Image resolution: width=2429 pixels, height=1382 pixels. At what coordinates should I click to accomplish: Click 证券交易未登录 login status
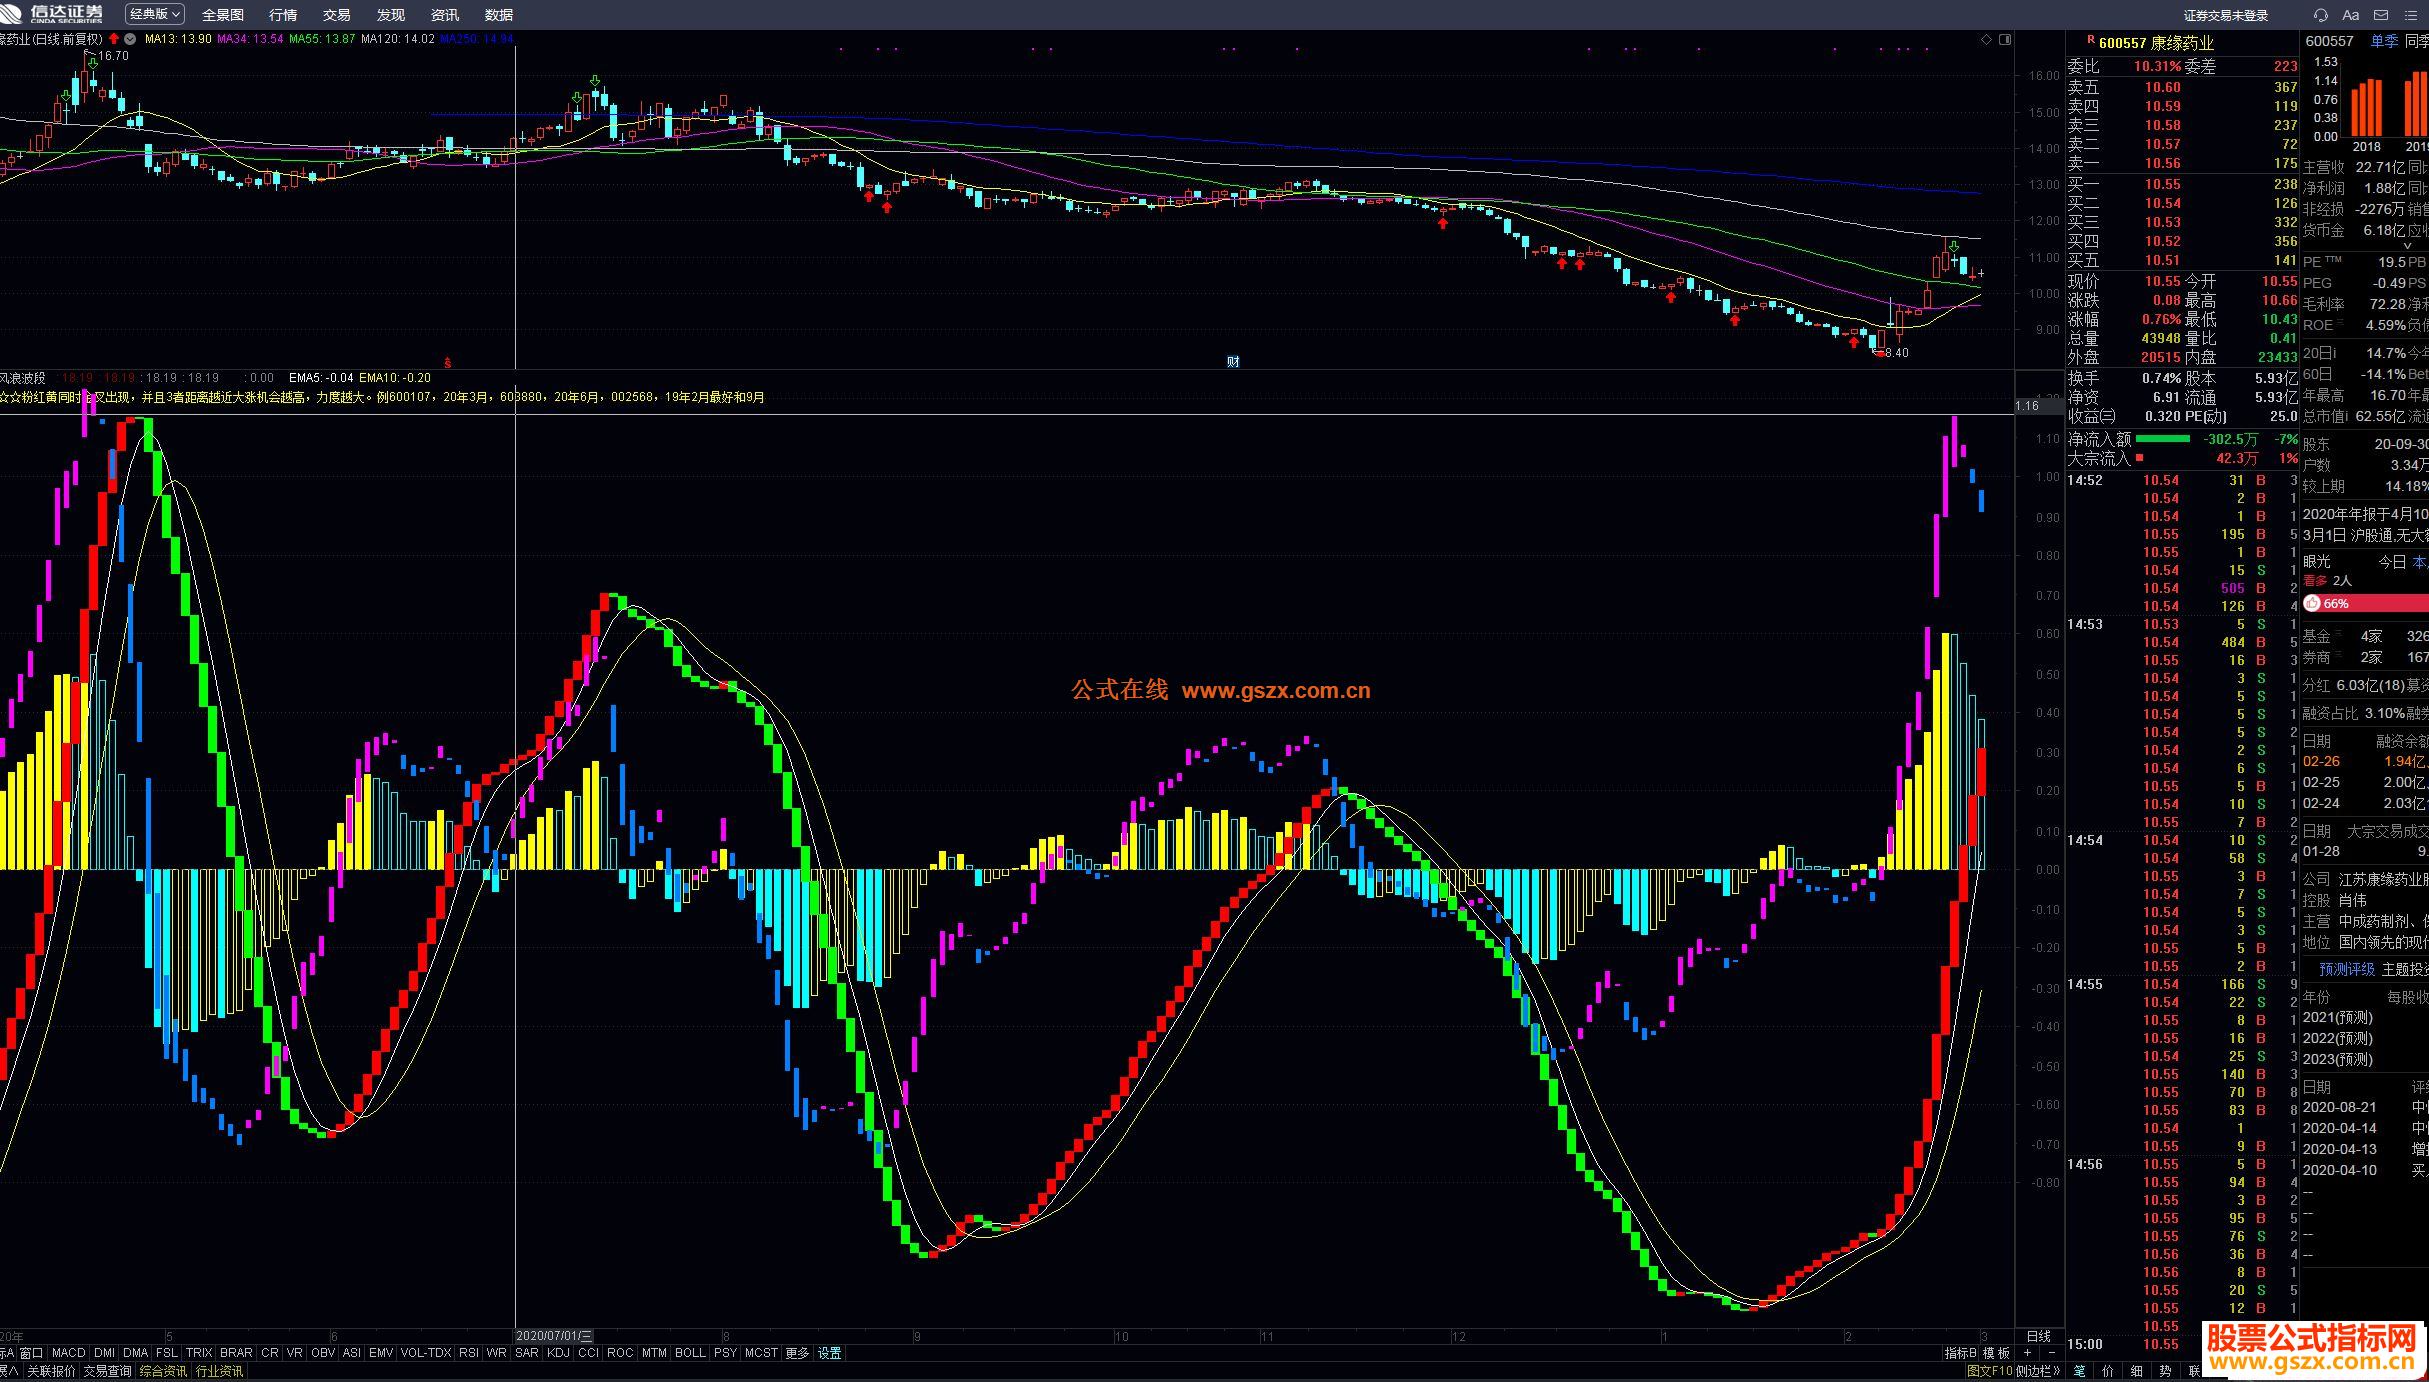pyautogui.click(x=2225, y=15)
